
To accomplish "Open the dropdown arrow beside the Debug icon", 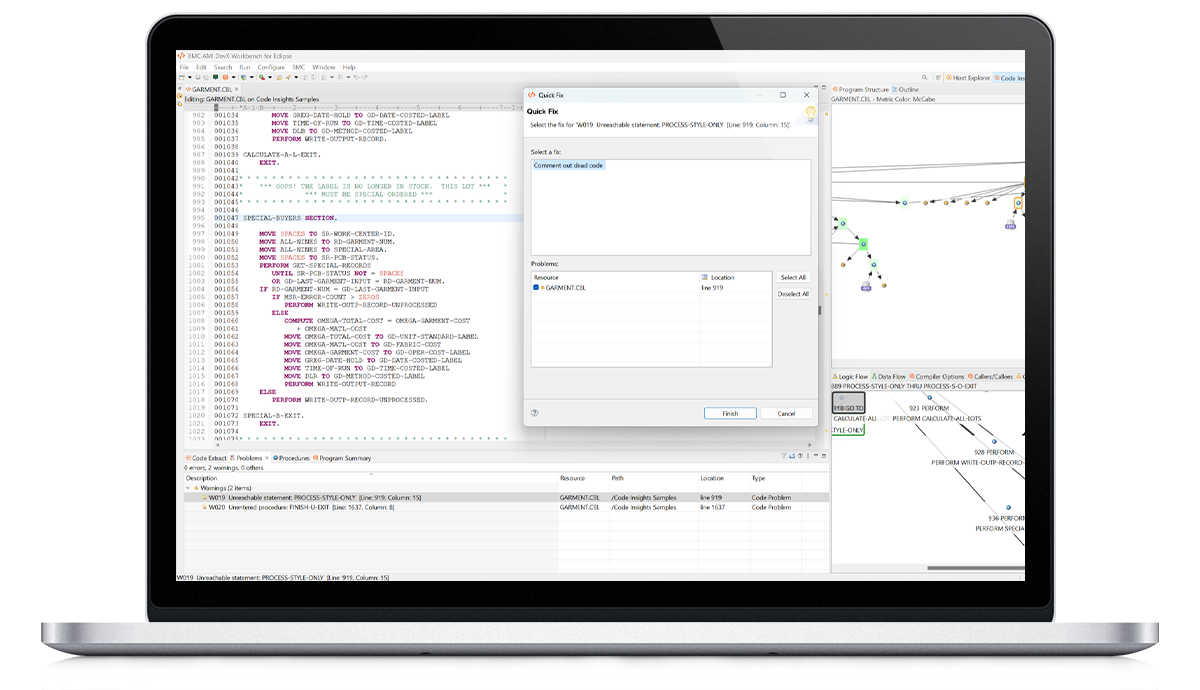I will pos(233,77).
